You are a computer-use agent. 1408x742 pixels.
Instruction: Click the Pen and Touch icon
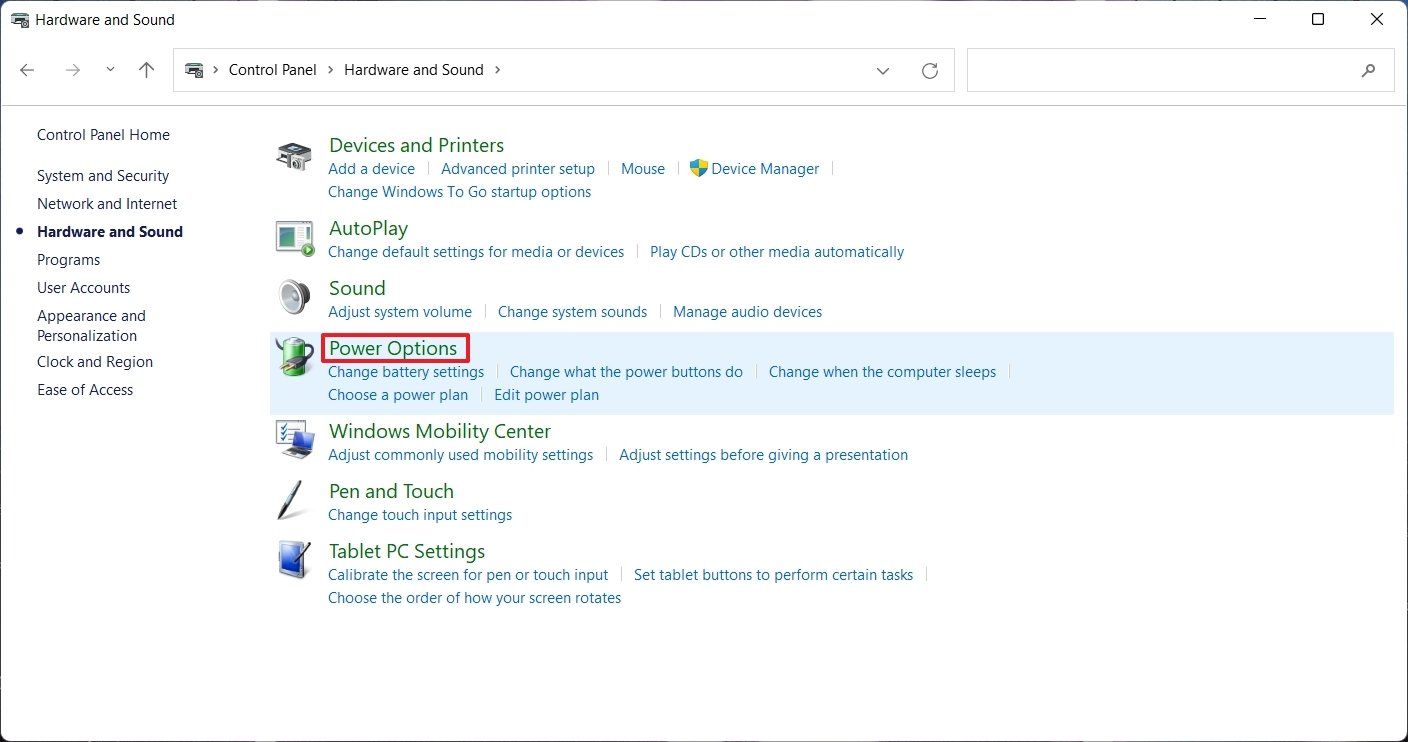(290, 500)
